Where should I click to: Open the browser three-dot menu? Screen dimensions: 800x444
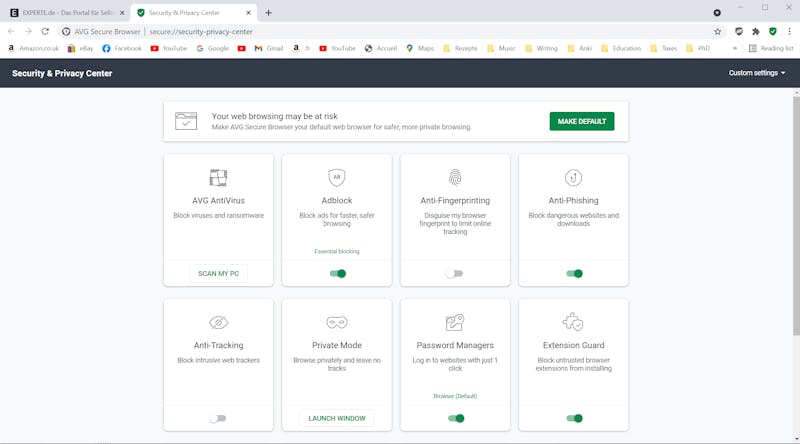pos(789,32)
